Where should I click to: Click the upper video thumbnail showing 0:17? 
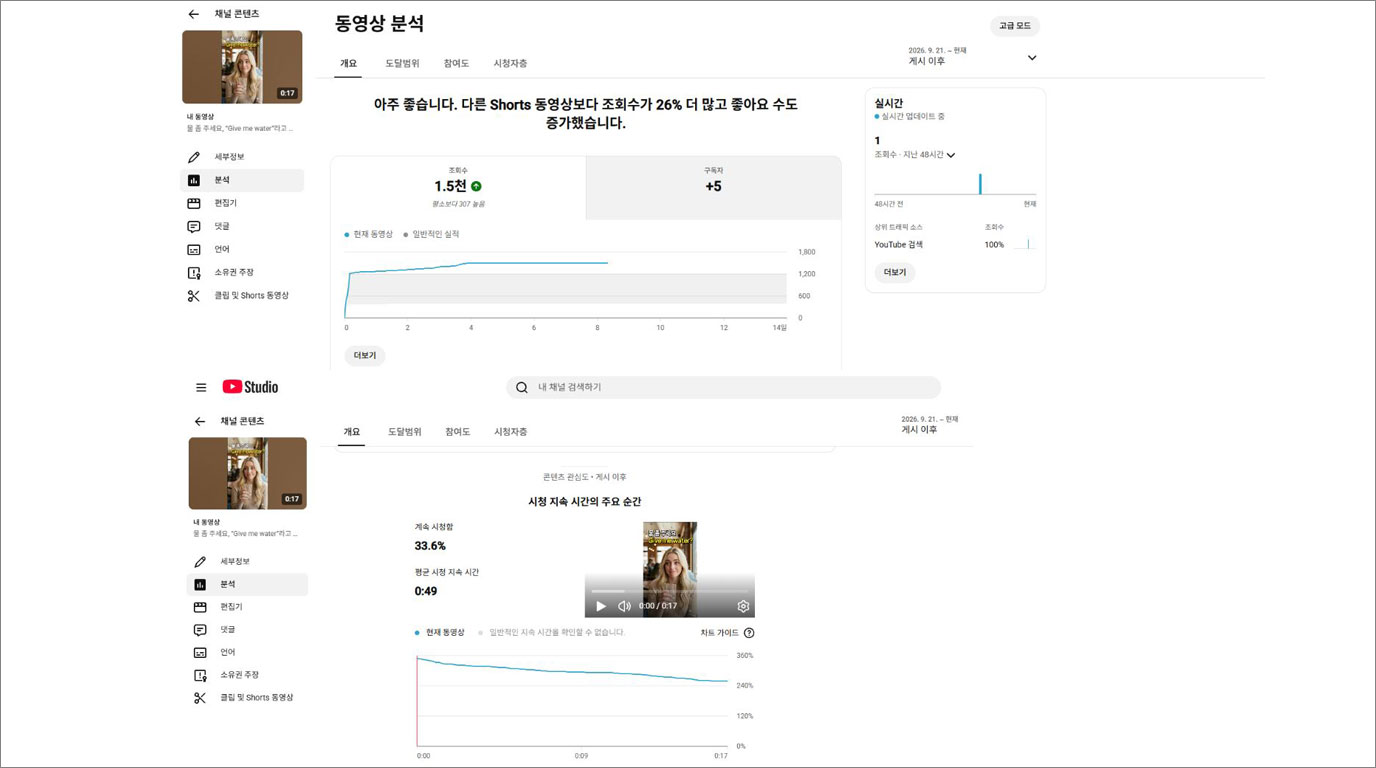coord(242,67)
